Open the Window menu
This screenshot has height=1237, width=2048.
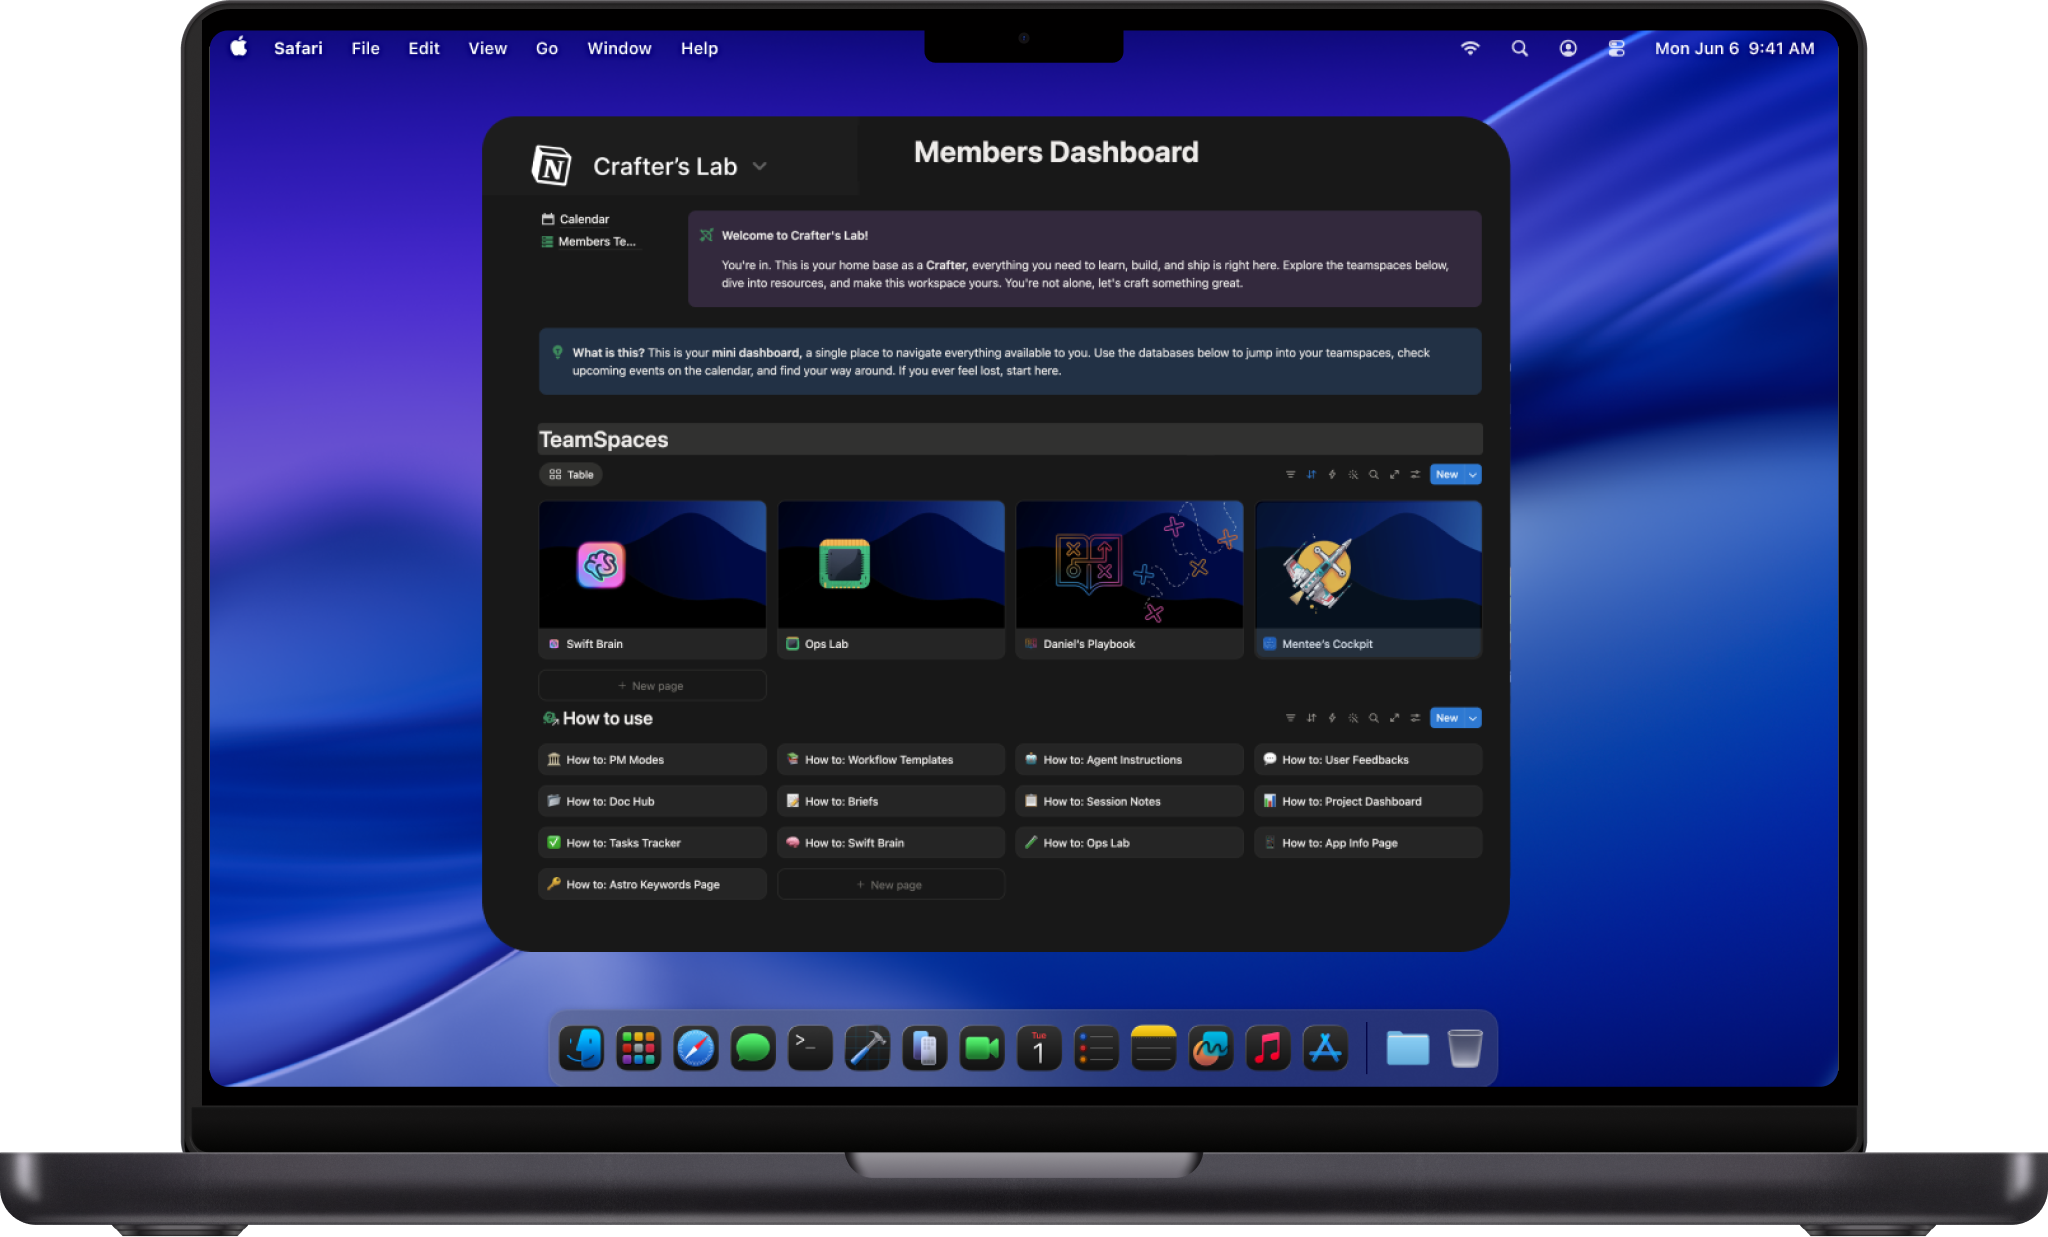pyautogui.click(x=619, y=48)
